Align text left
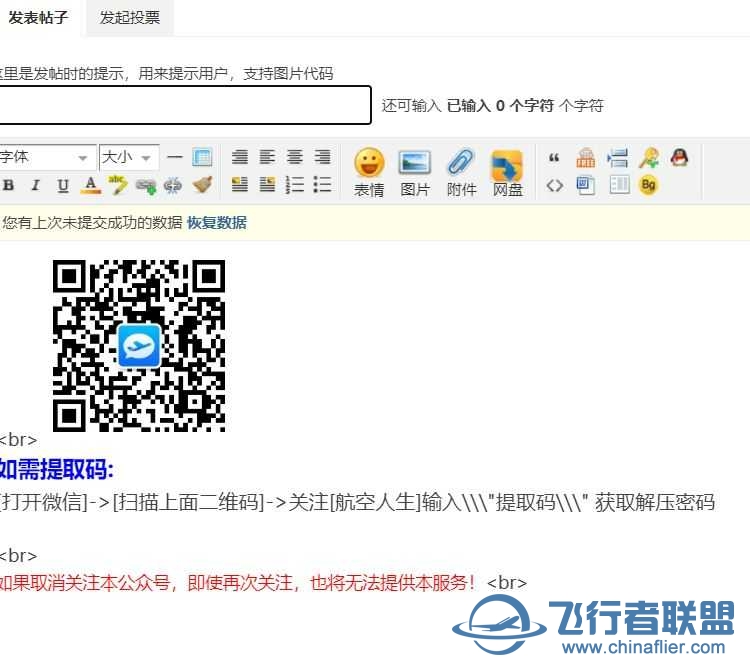Image resolution: width=750 pixels, height=672 pixels. (x=267, y=157)
